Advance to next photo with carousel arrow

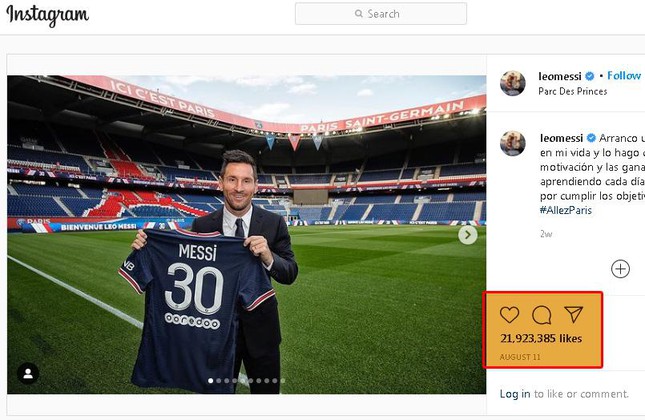467,235
